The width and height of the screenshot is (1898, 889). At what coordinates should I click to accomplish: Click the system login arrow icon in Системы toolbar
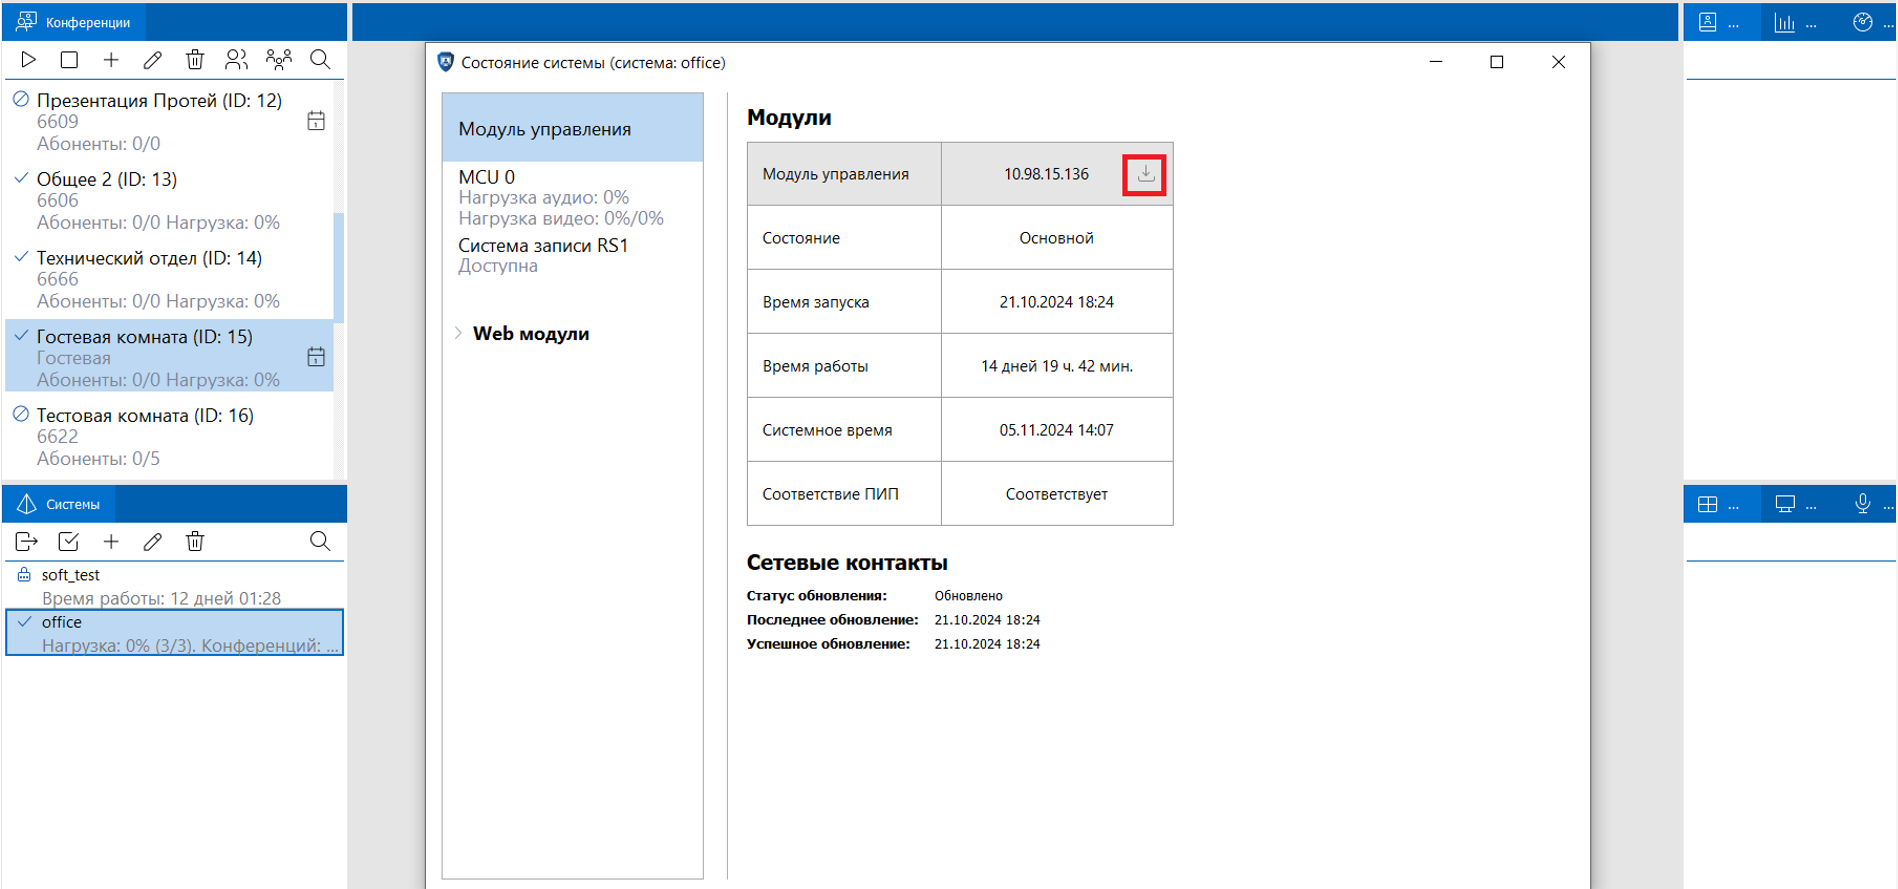[x=27, y=541]
